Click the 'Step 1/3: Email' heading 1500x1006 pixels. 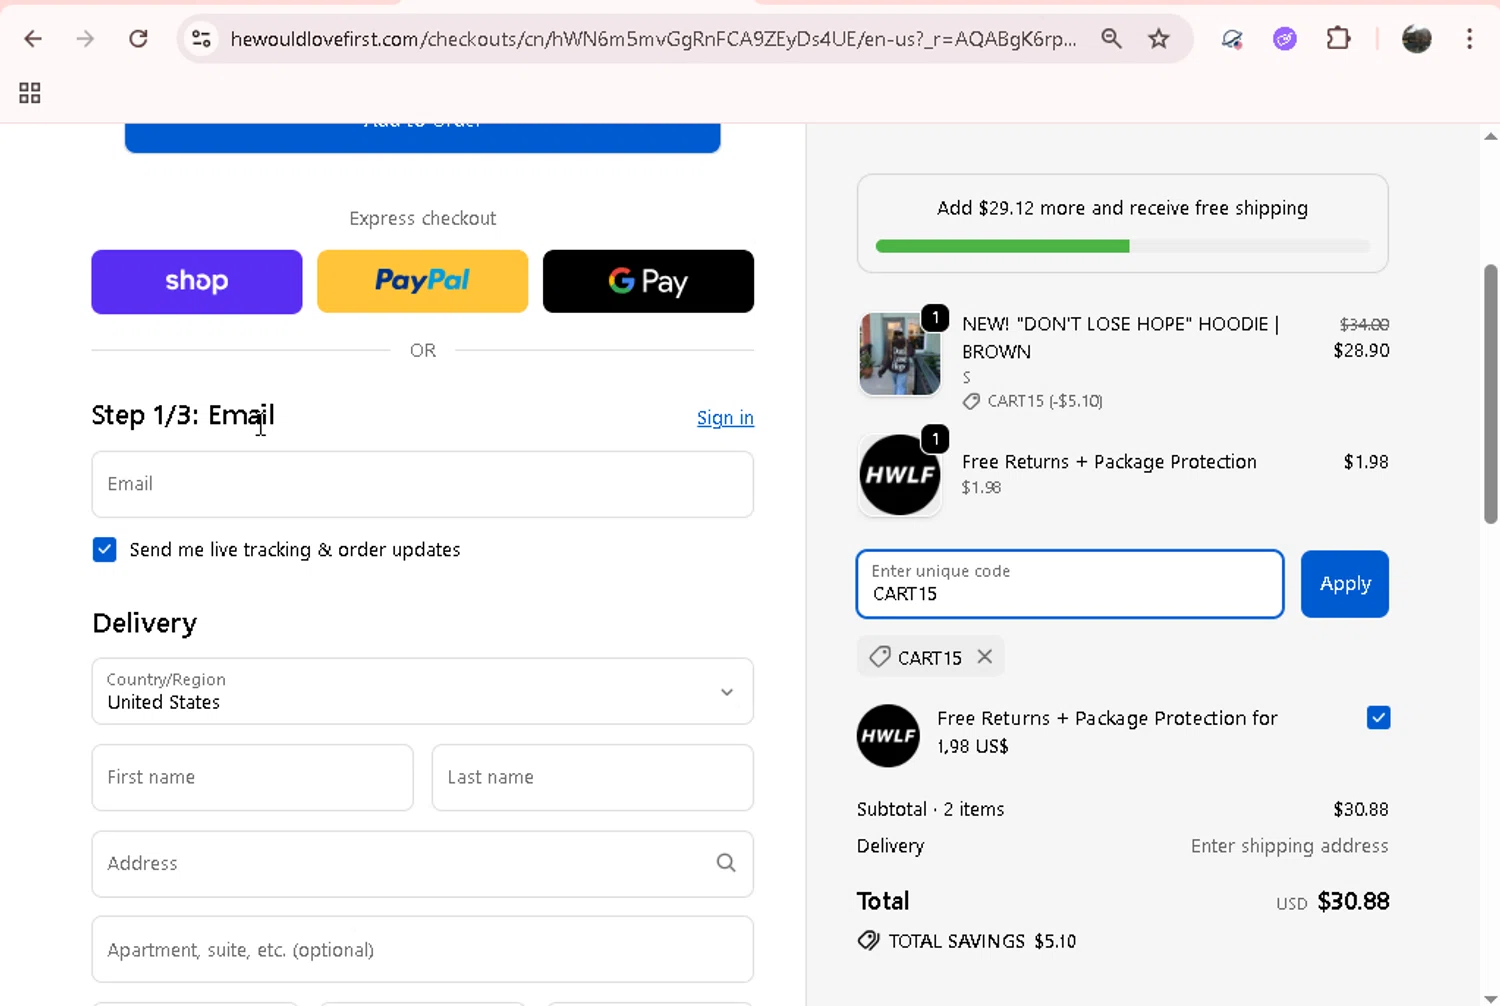[x=183, y=415]
